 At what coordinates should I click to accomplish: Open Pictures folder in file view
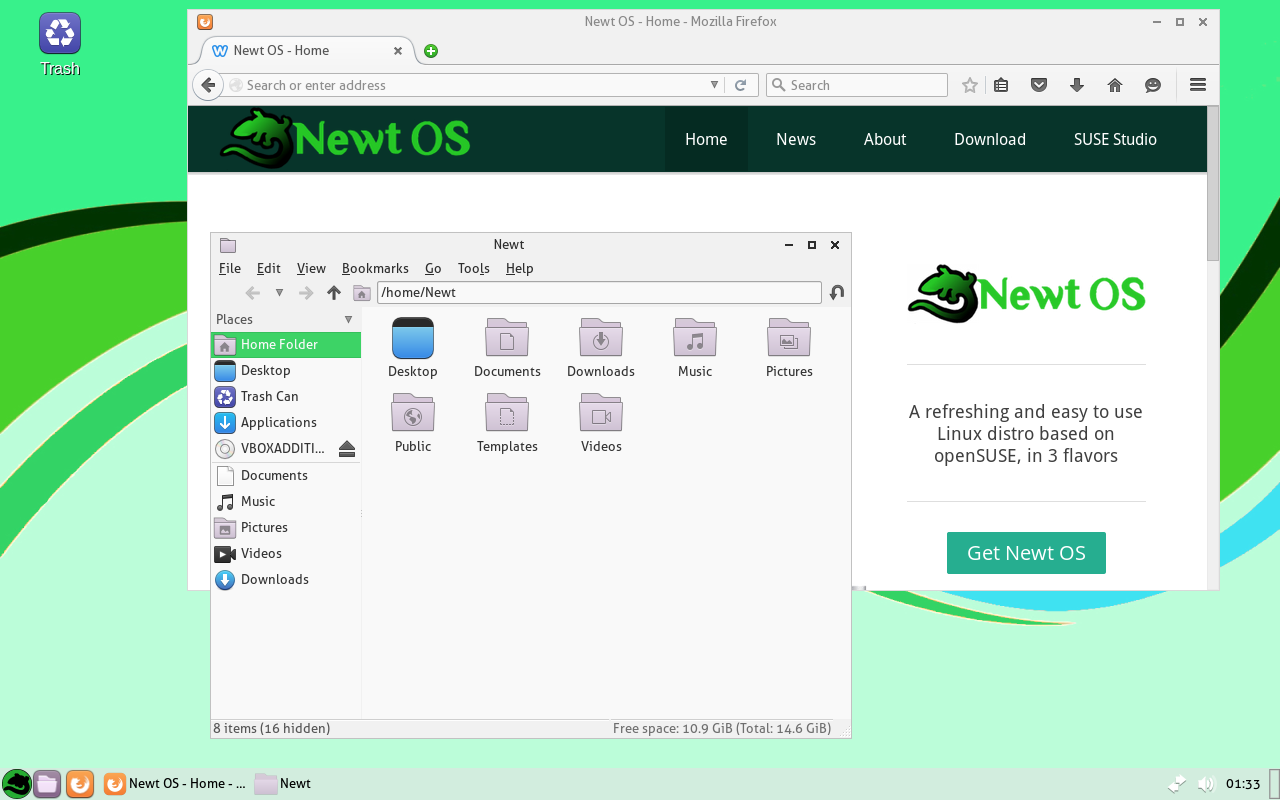(789, 338)
